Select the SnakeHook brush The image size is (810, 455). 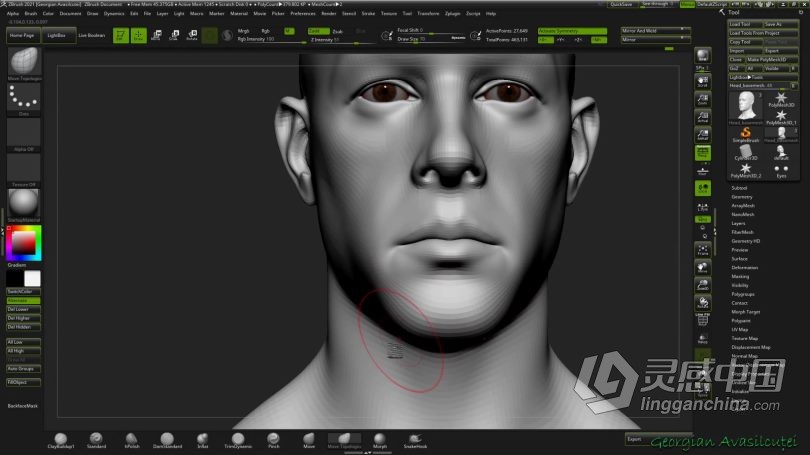pos(415,441)
